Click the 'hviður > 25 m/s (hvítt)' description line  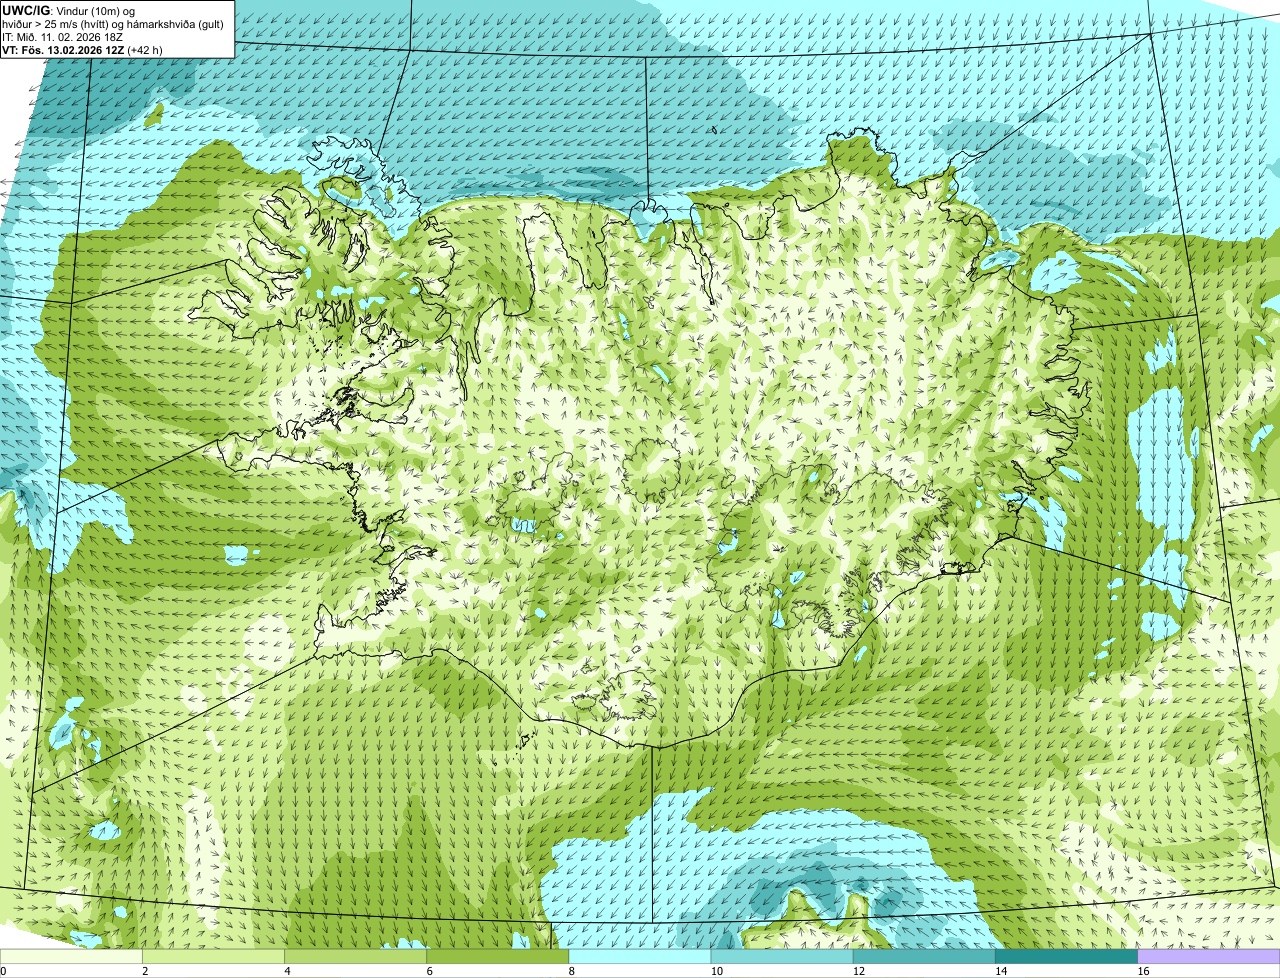pyautogui.click(x=113, y=23)
